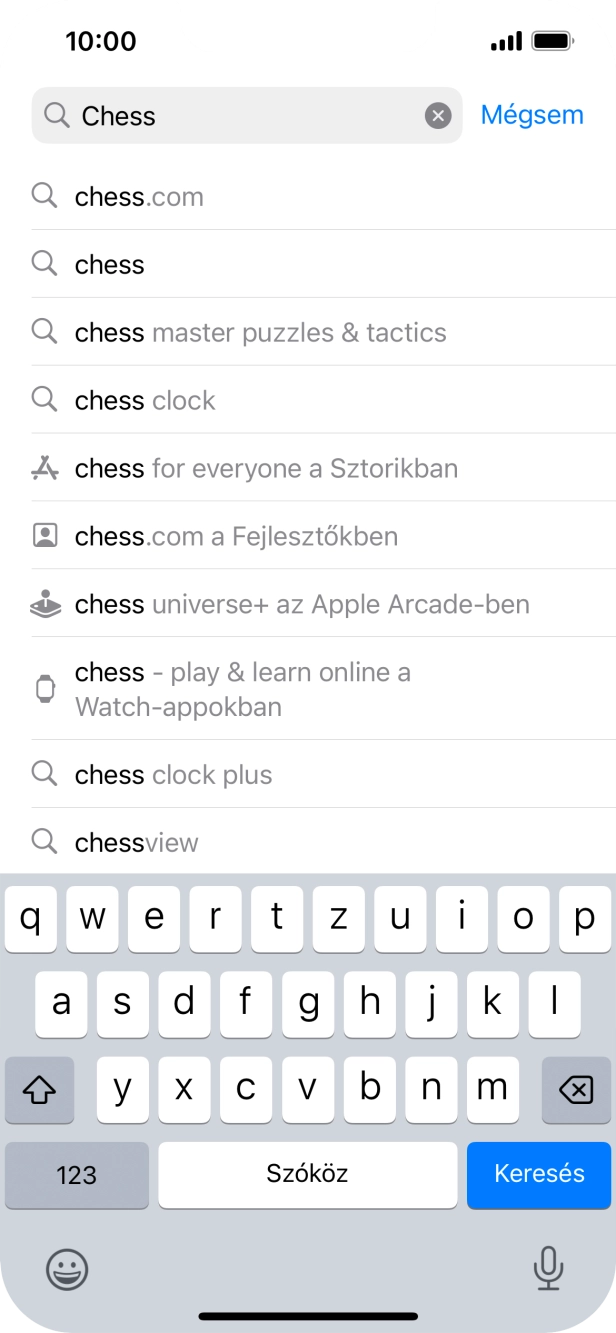Open the emoji keyboard
This screenshot has height=1333, width=616.
coord(66,1270)
